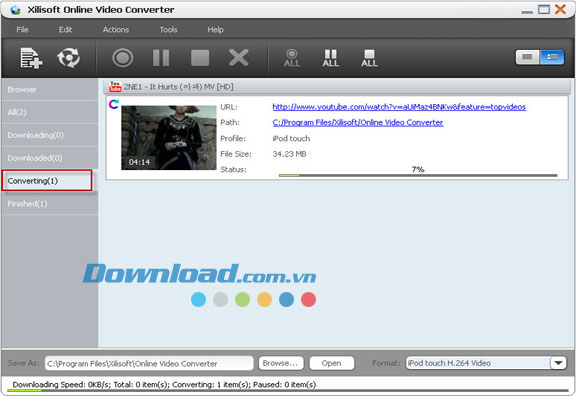The image size is (576, 396).
Task: Click the video thumbnail showing 04:14
Action: point(169,138)
